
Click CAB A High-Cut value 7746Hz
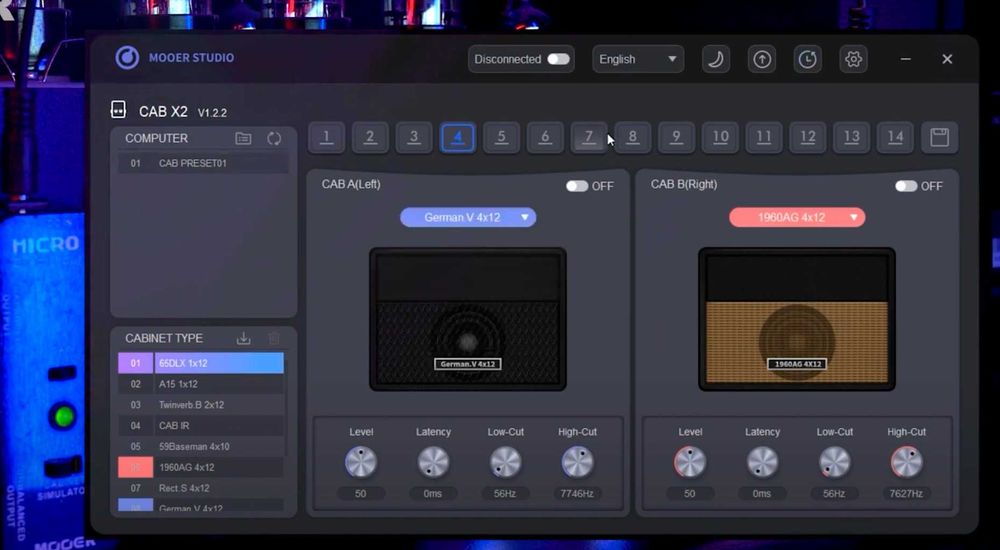tap(577, 493)
